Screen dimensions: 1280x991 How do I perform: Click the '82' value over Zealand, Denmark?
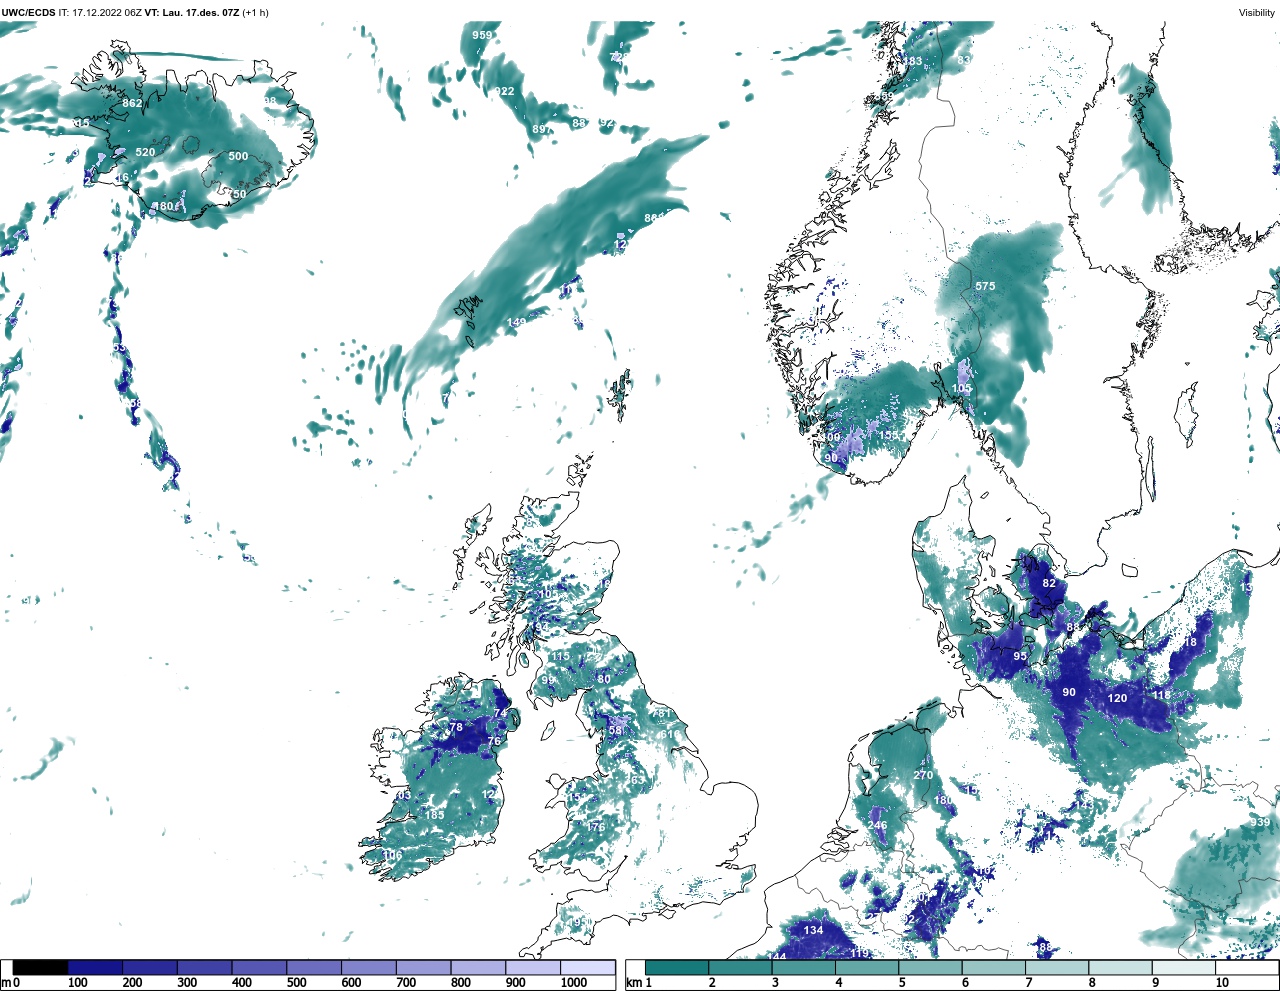pos(1049,583)
